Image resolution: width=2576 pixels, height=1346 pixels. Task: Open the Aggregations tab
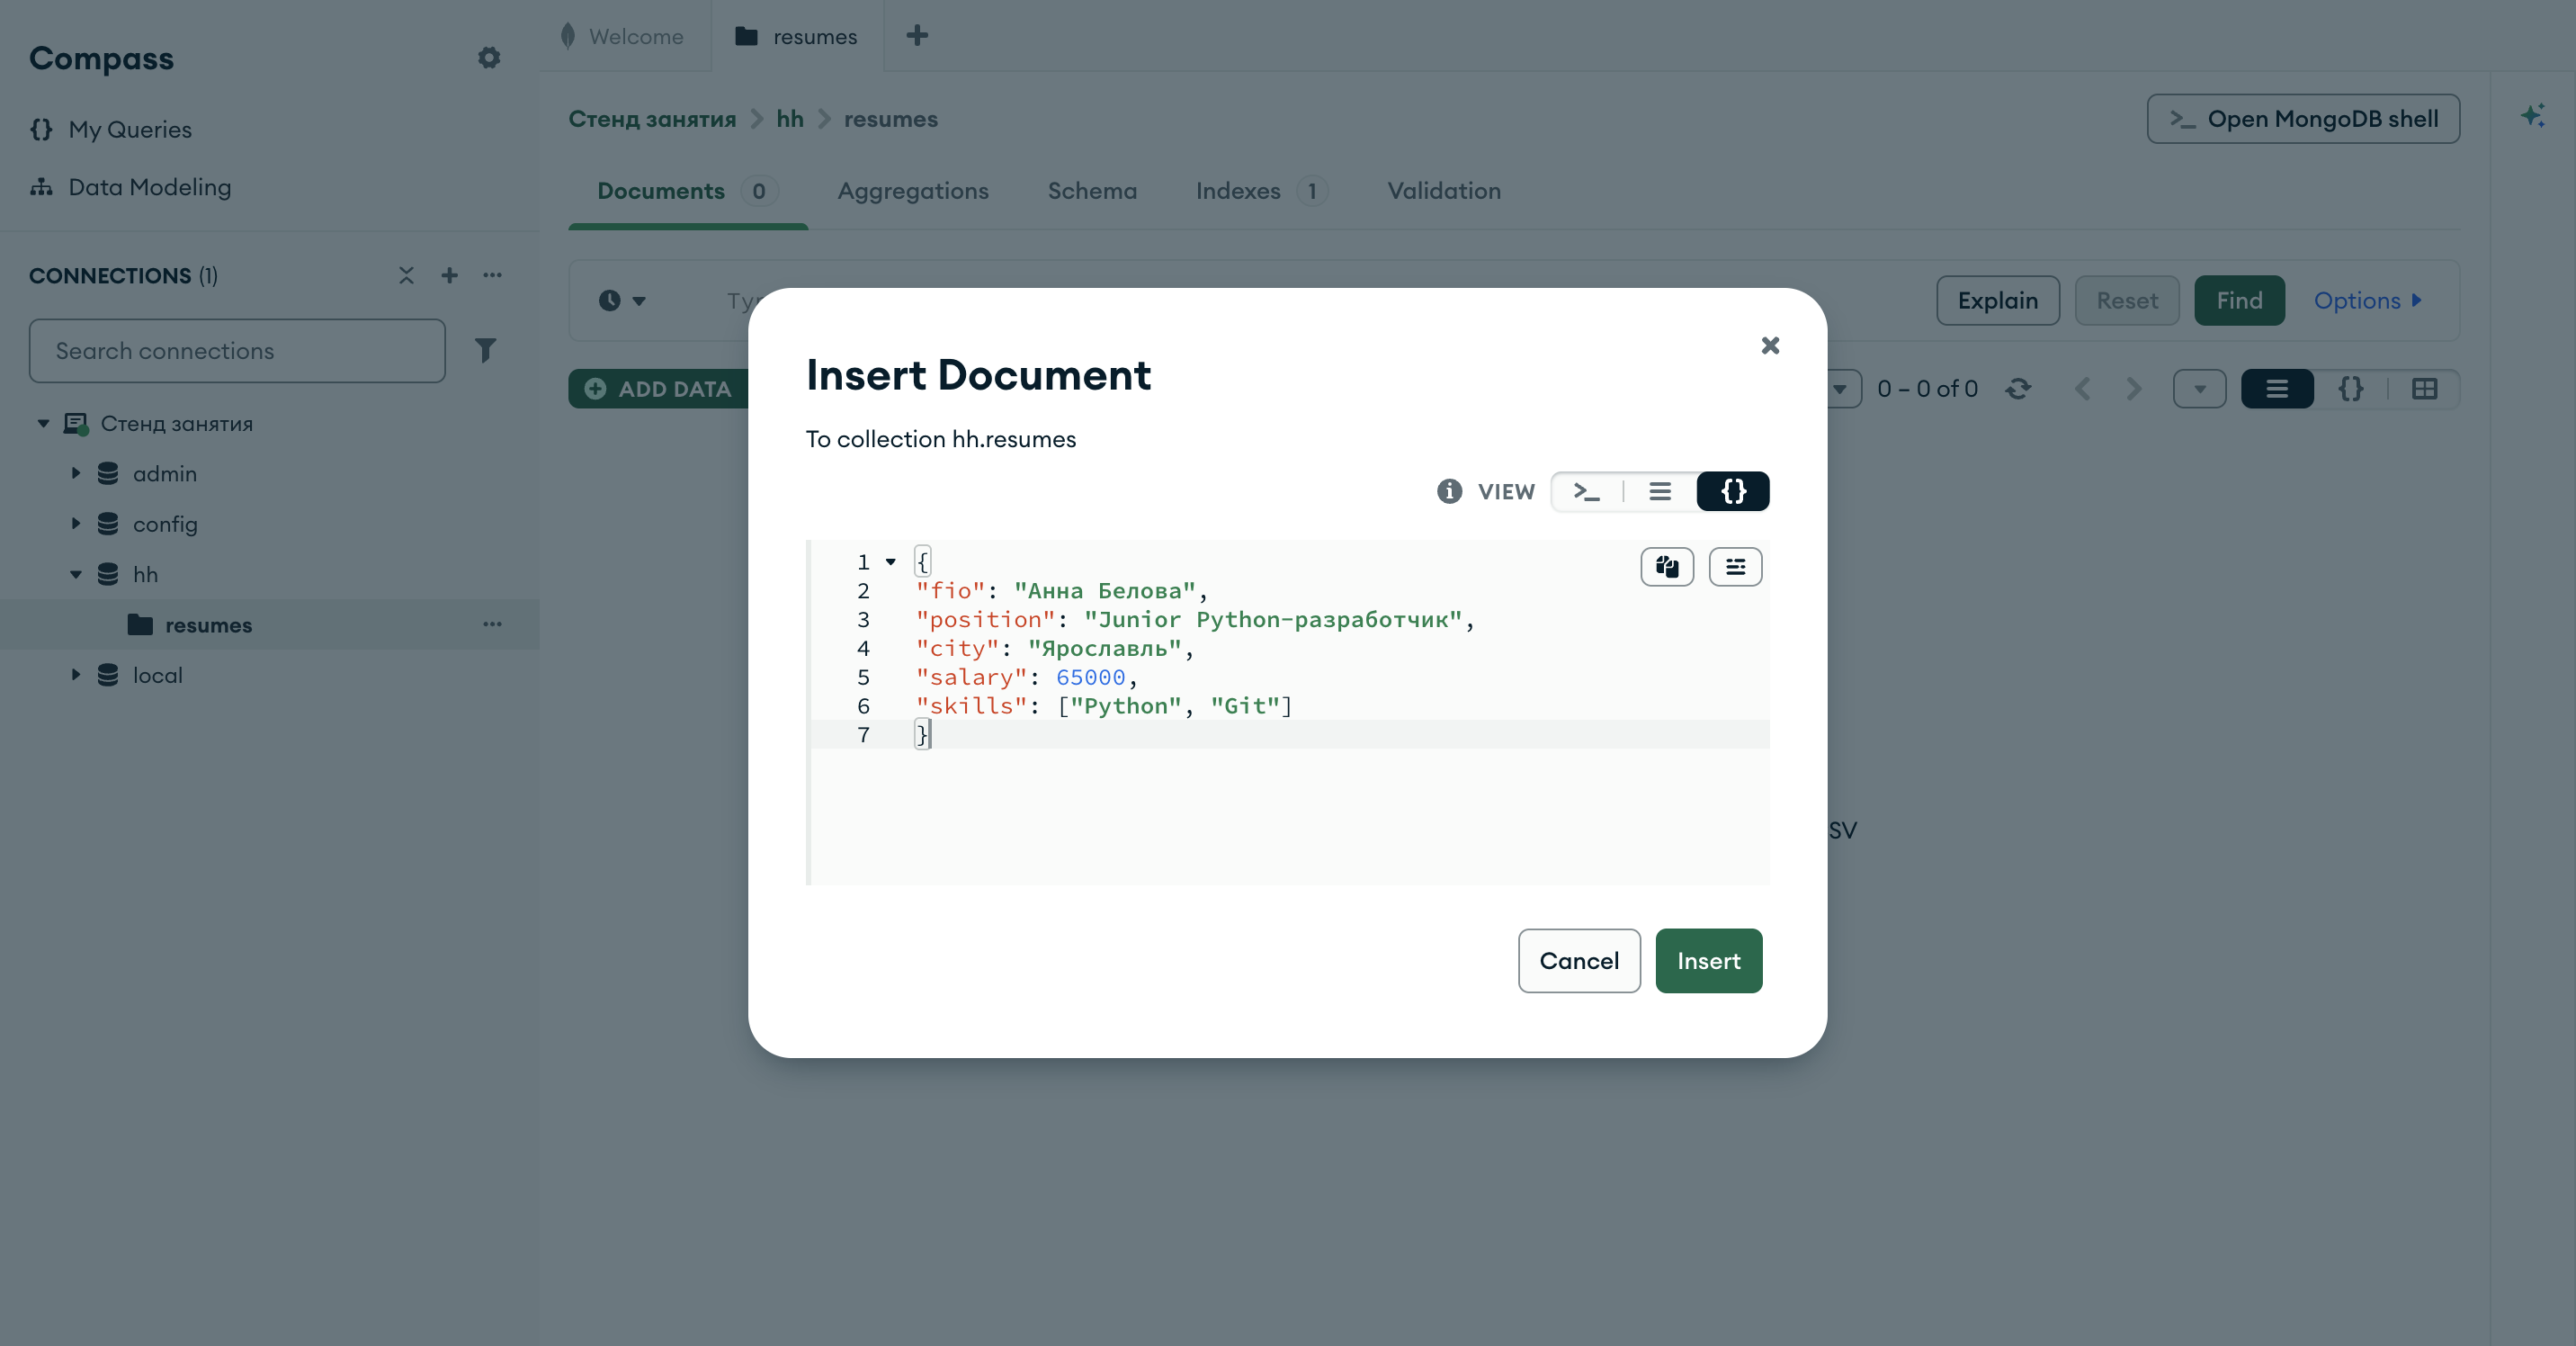[x=912, y=191]
